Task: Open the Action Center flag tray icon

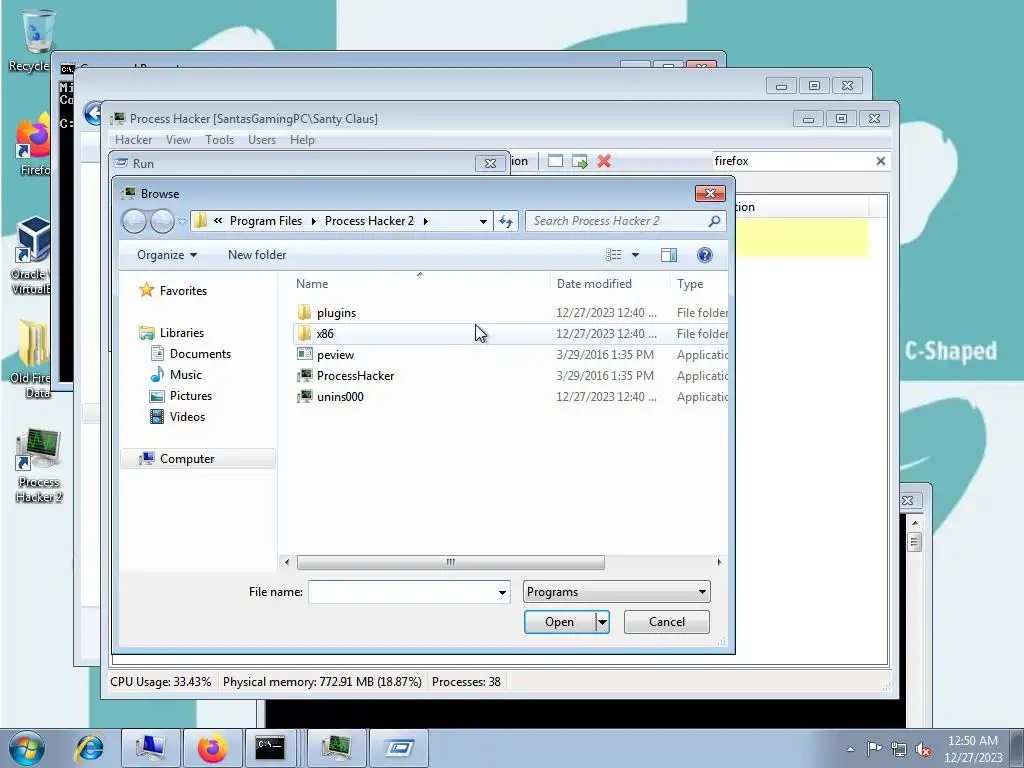Action: pos(874,749)
